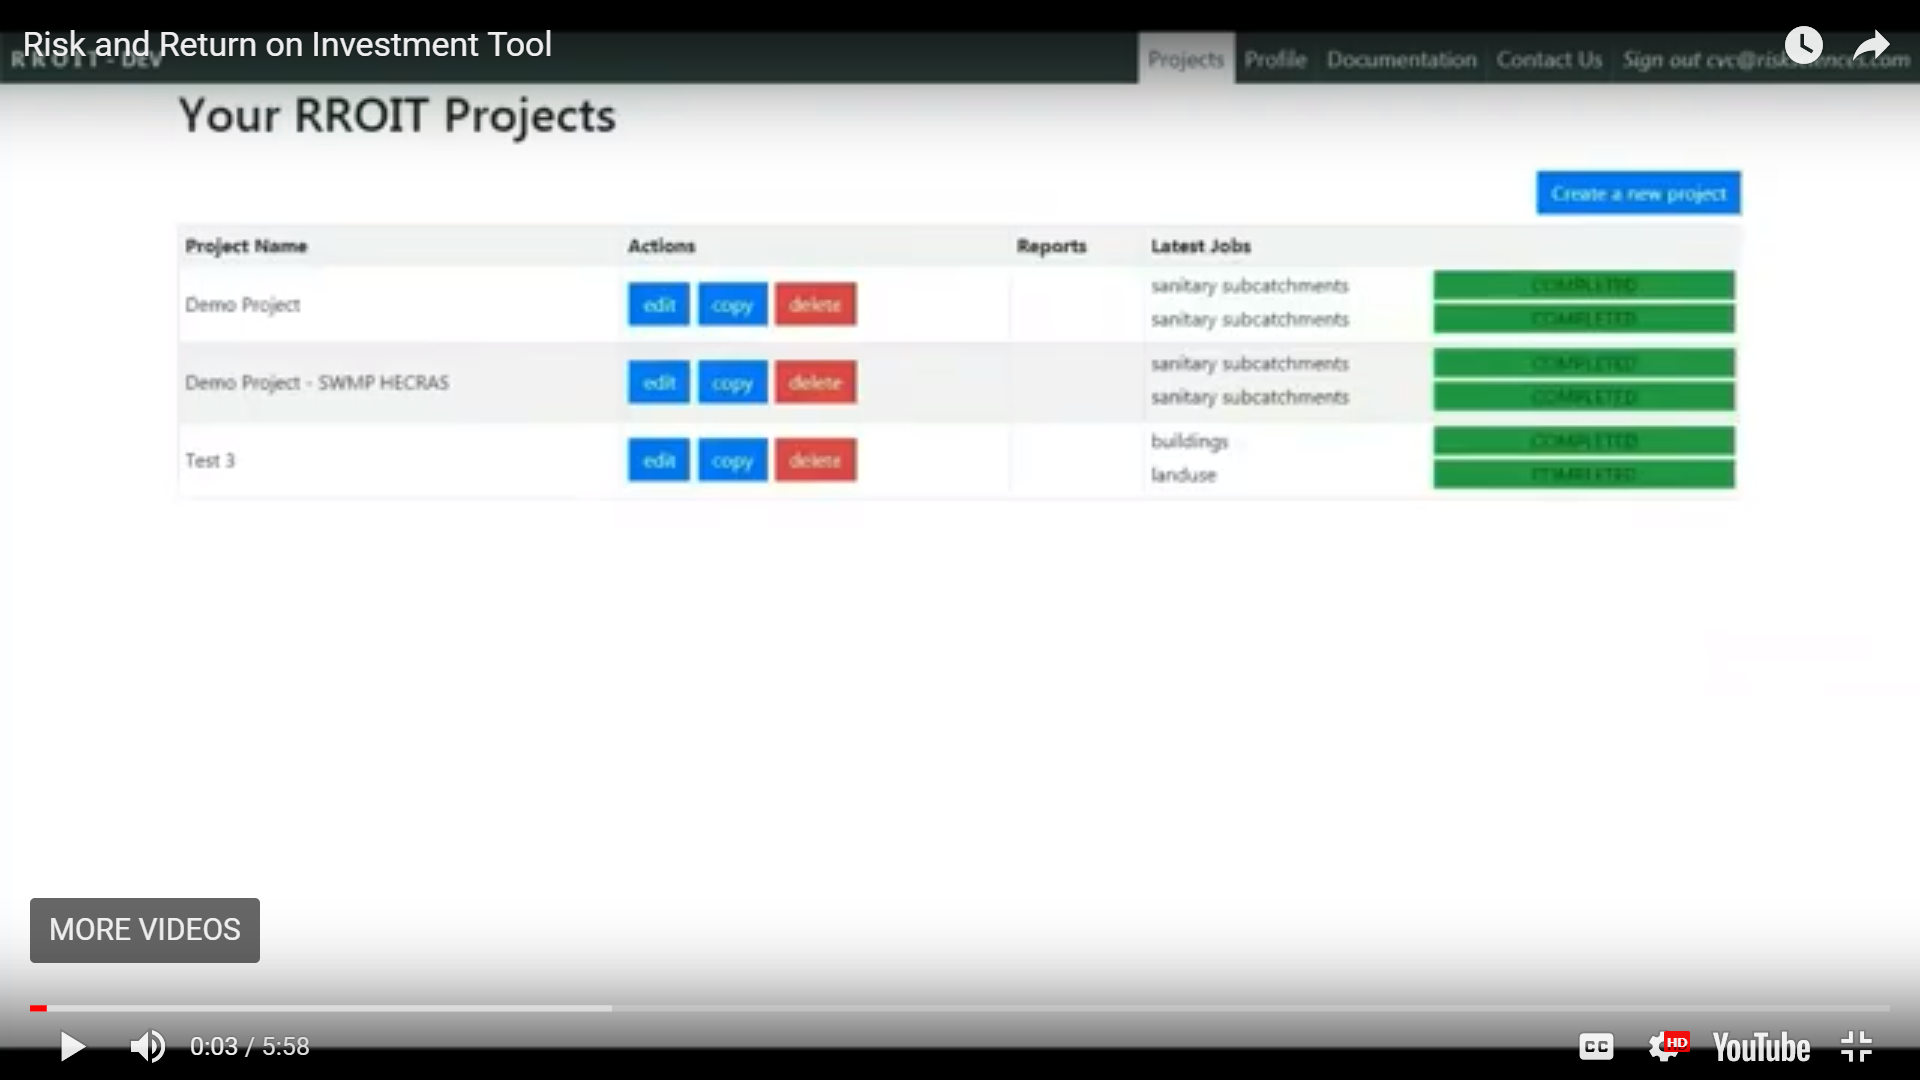The image size is (1920, 1080).
Task: Edit the Demo Project
Action: [x=659, y=305]
